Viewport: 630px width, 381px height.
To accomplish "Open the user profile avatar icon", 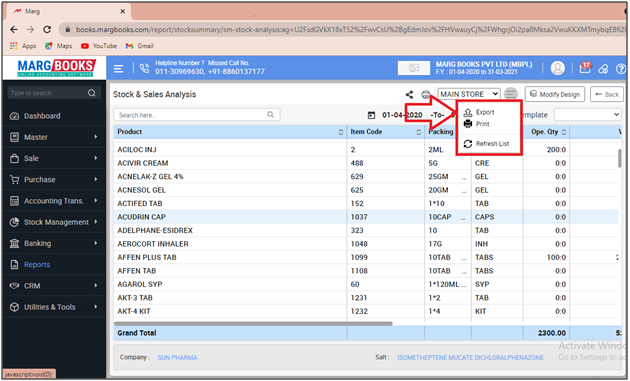I will [x=558, y=68].
